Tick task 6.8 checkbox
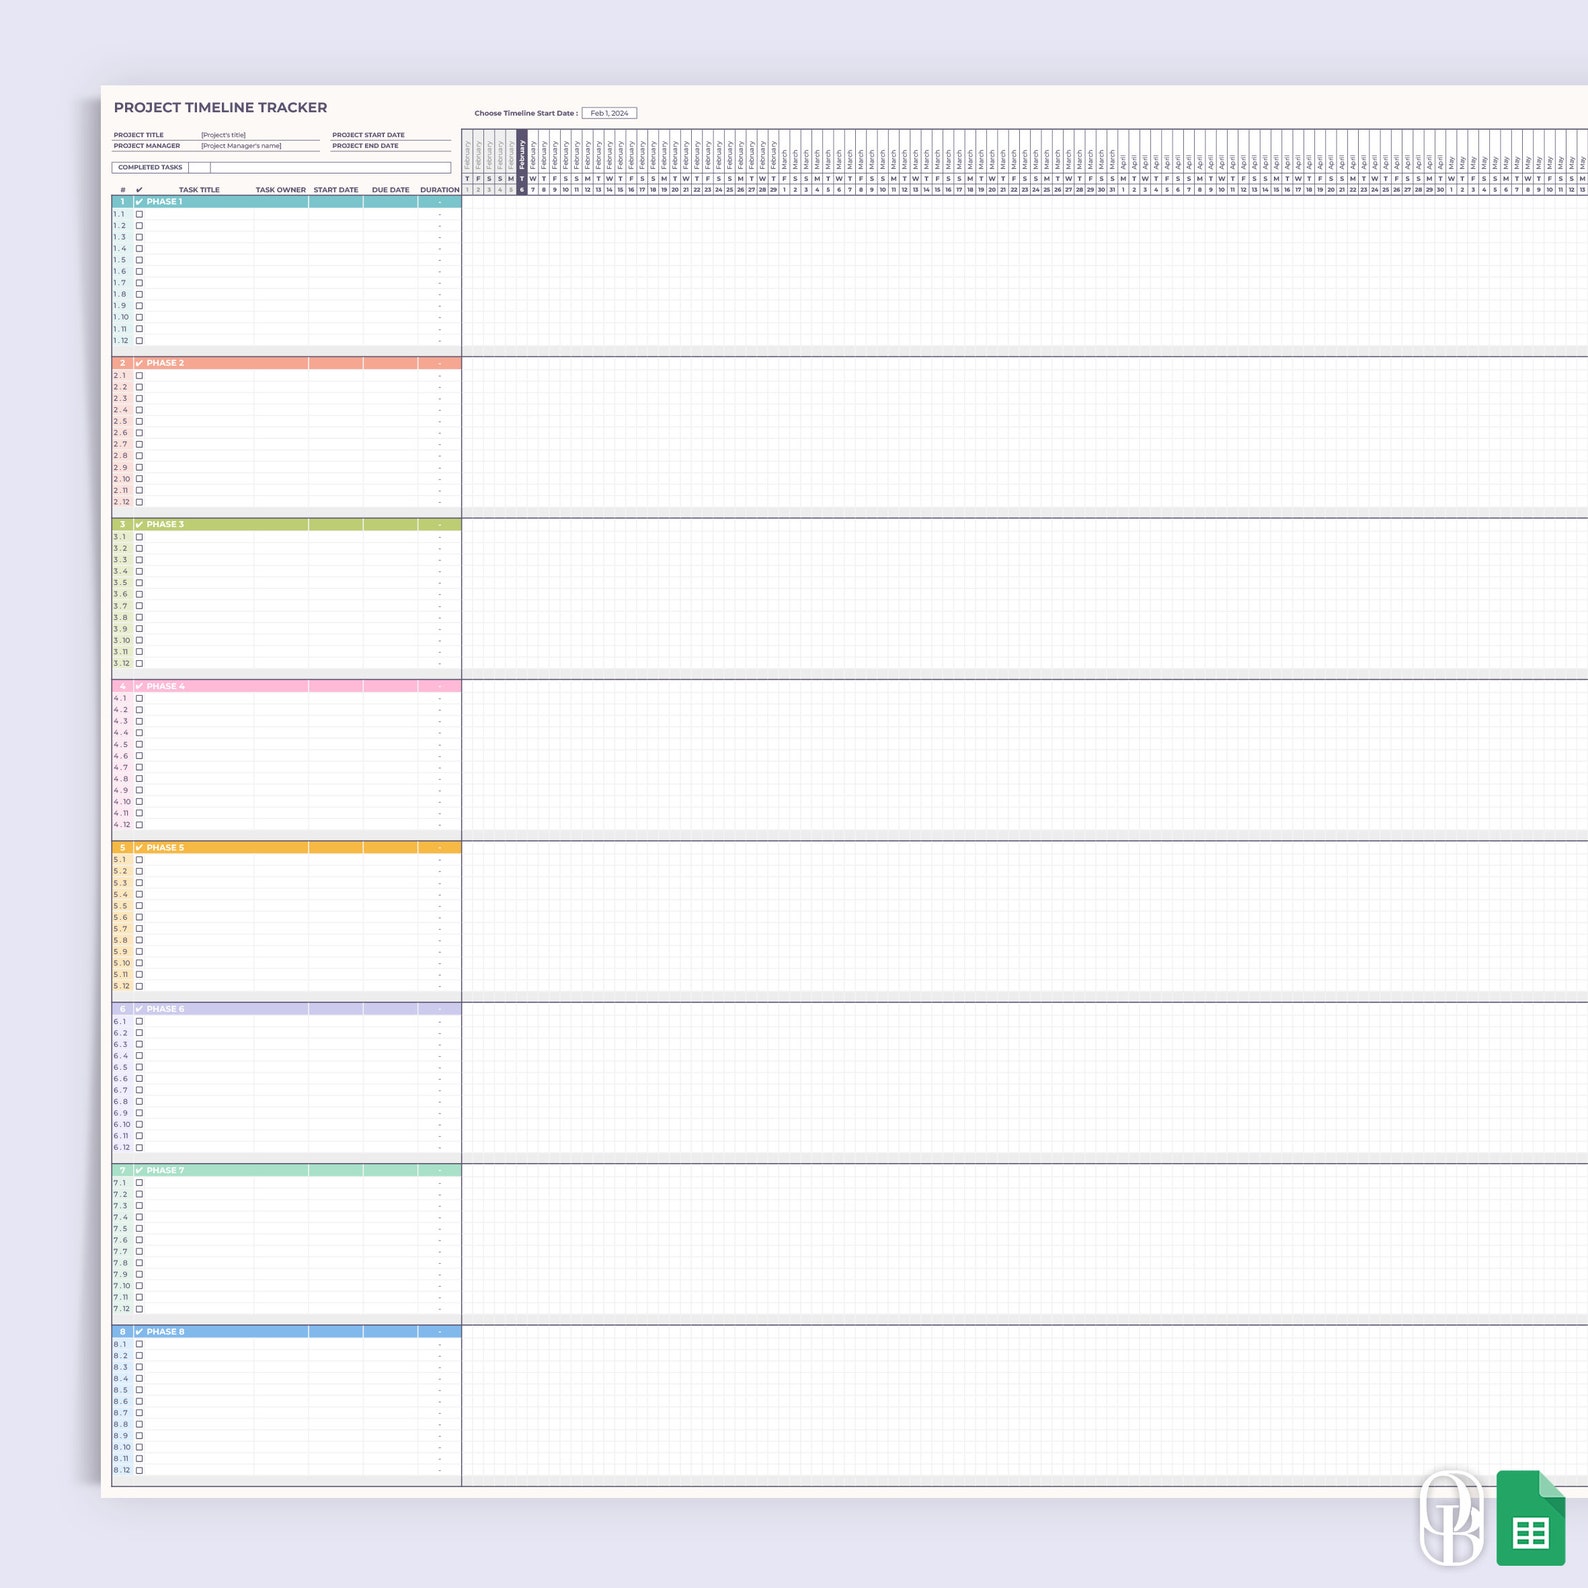Viewport: 1588px width, 1588px height. click(139, 1102)
